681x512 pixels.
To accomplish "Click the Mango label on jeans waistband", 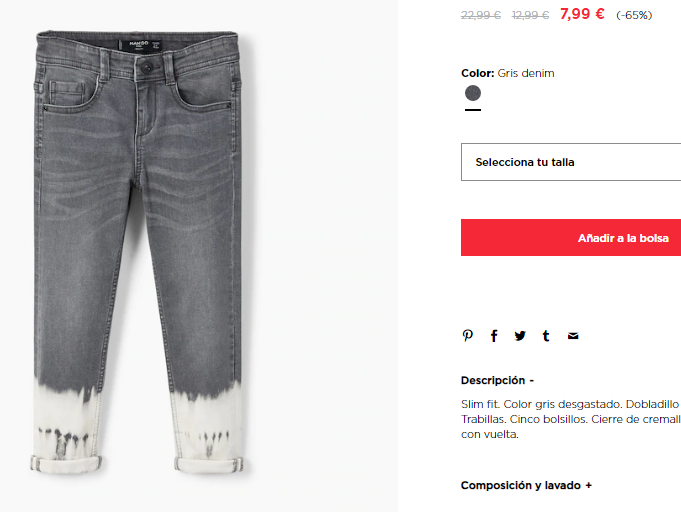I will [x=141, y=45].
